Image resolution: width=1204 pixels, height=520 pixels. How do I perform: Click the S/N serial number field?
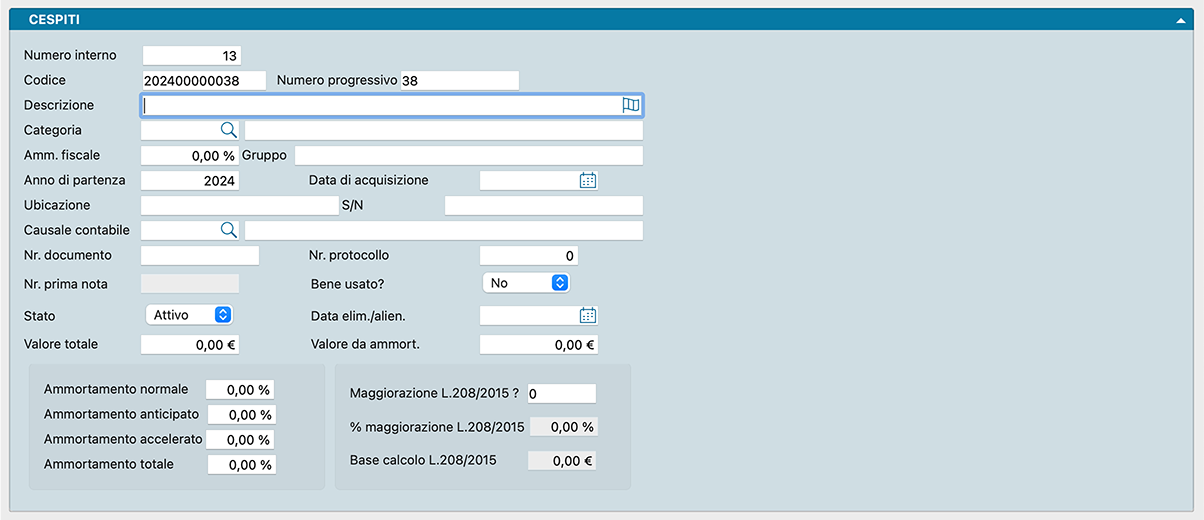pos(543,205)
